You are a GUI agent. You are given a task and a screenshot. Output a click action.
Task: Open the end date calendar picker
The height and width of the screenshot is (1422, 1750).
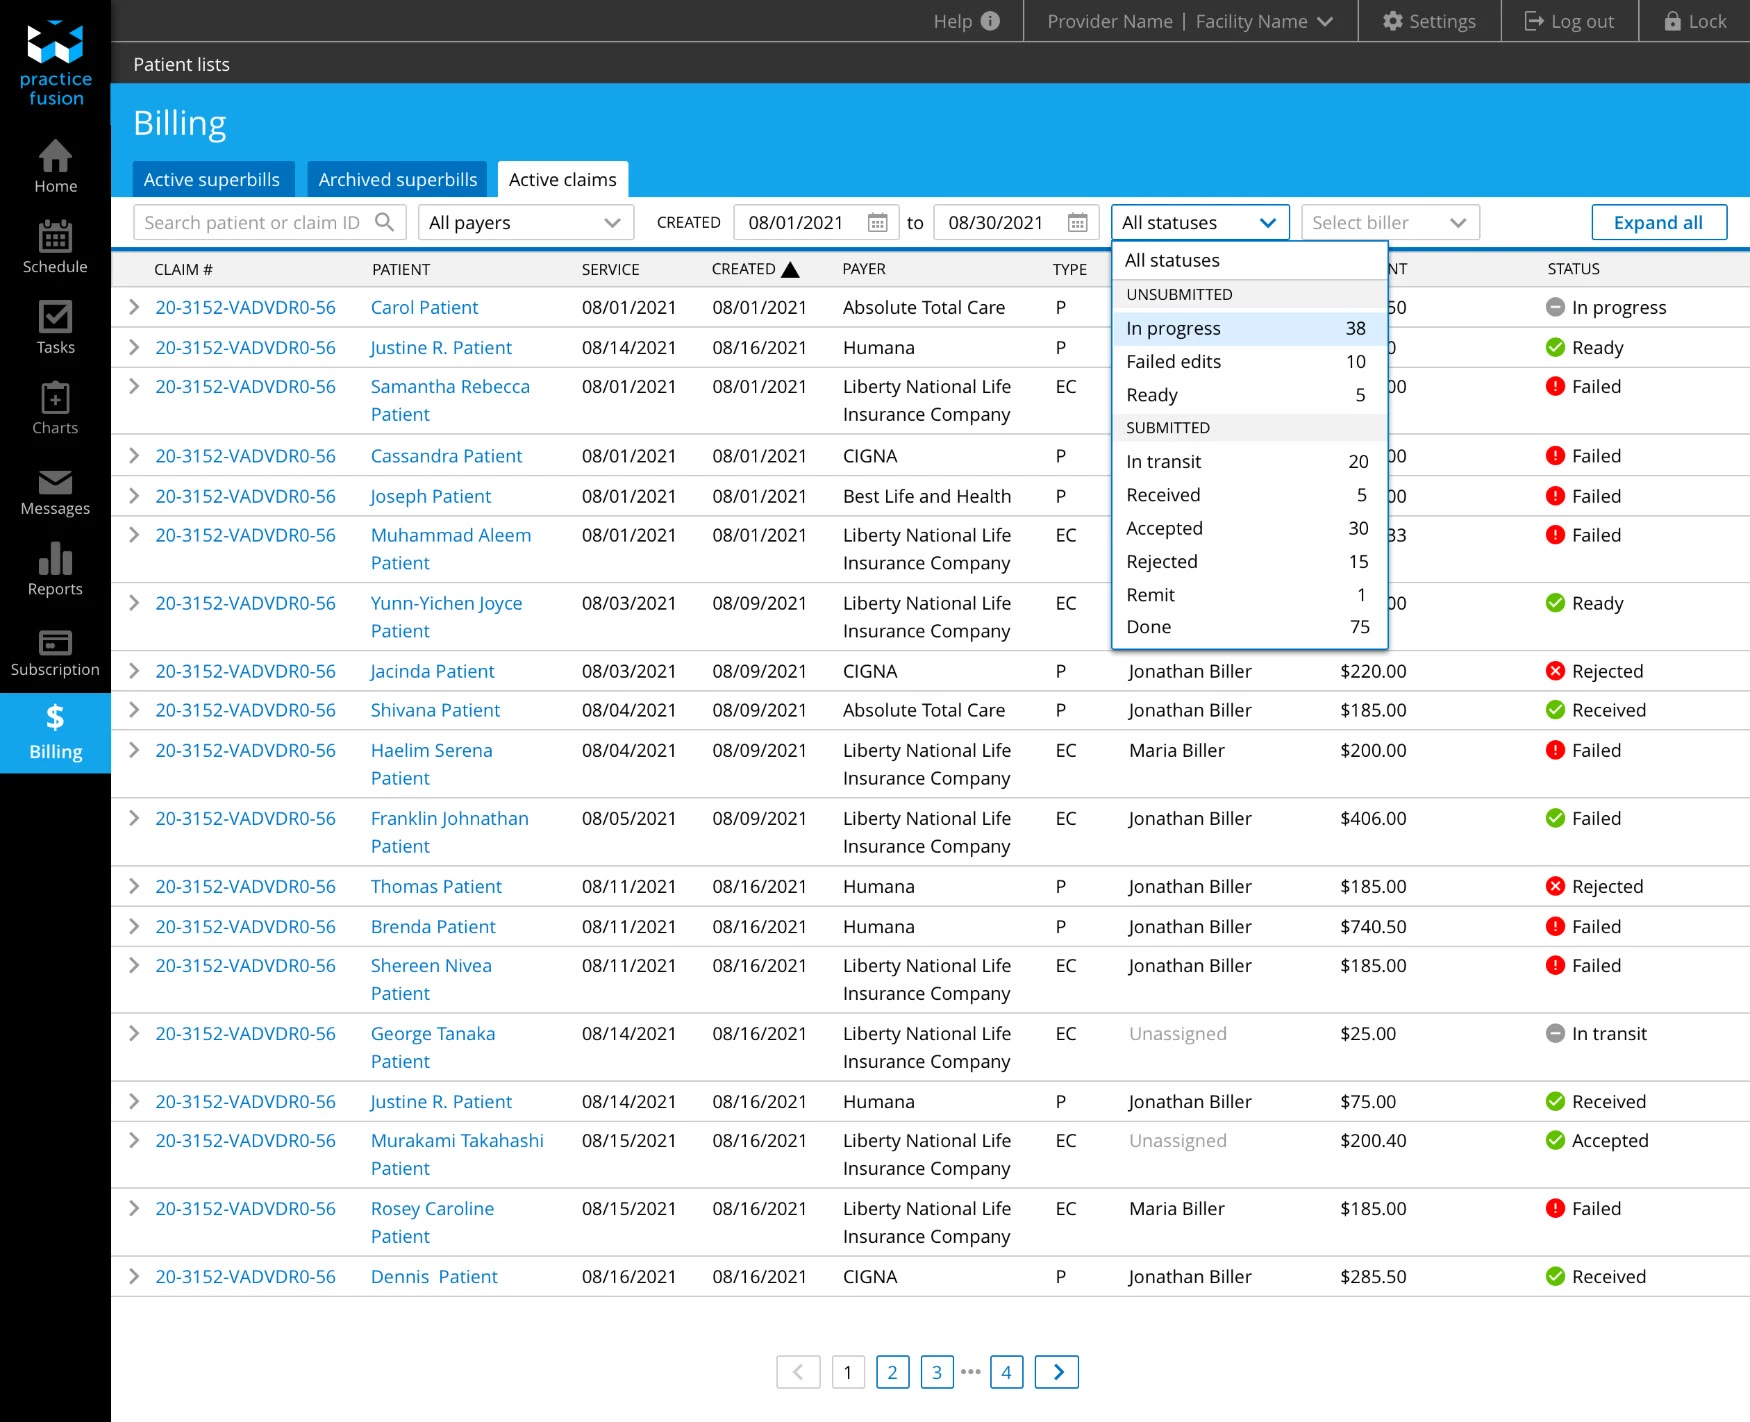1077,222
